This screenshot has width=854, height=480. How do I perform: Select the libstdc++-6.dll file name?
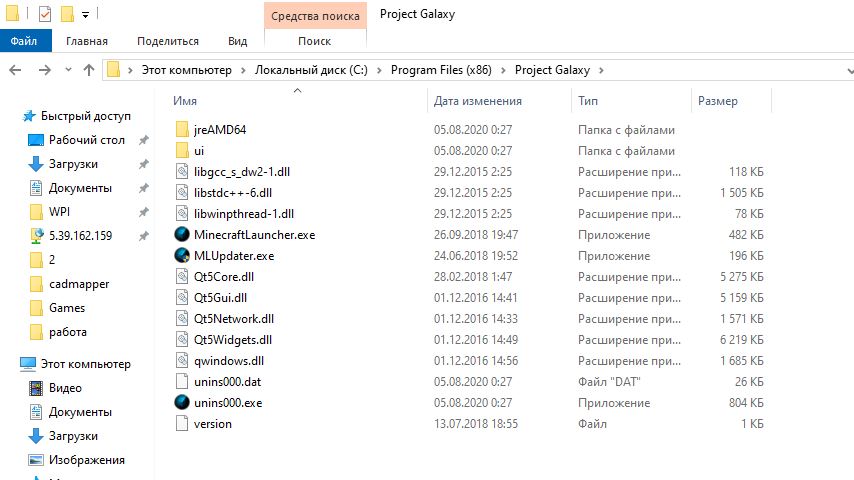click(x=233, y=192)
